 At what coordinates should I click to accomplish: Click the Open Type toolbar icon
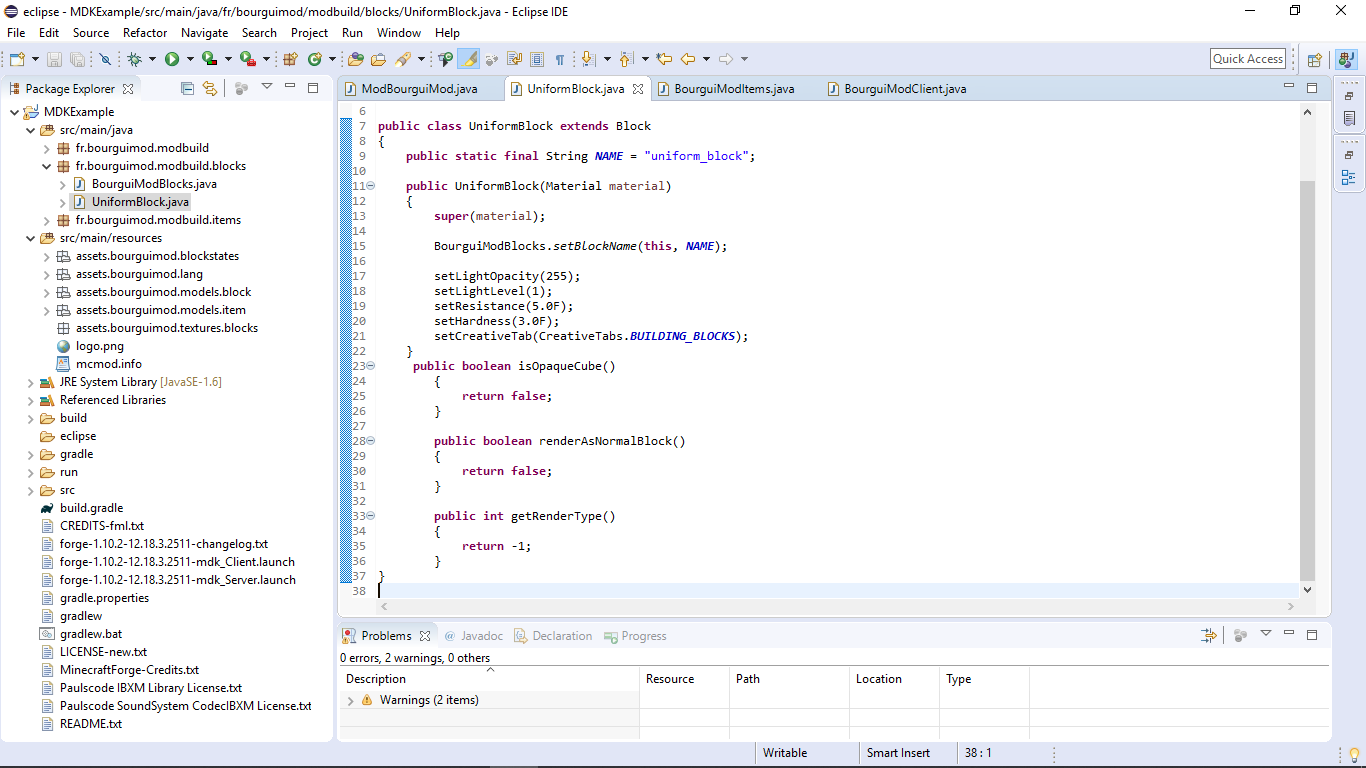[x=355, y=60]
